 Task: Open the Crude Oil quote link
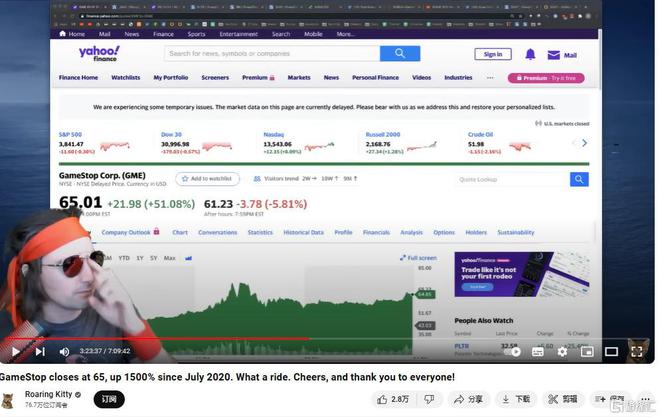pos(480,135)
